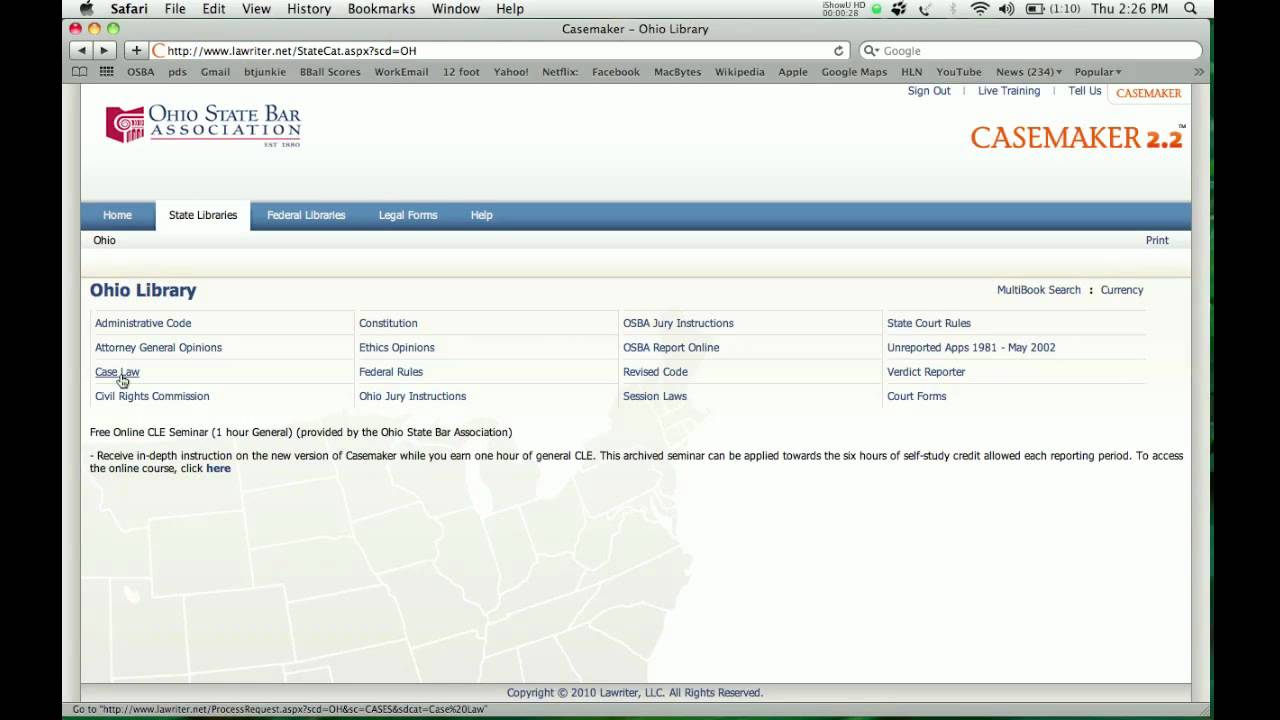1280x720 pixels.
Task: Open the Federal Rules link
Action: [x=391, y=372]
